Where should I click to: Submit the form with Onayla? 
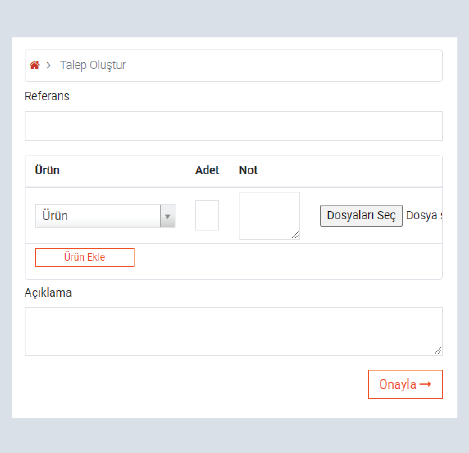coord(405,384)
